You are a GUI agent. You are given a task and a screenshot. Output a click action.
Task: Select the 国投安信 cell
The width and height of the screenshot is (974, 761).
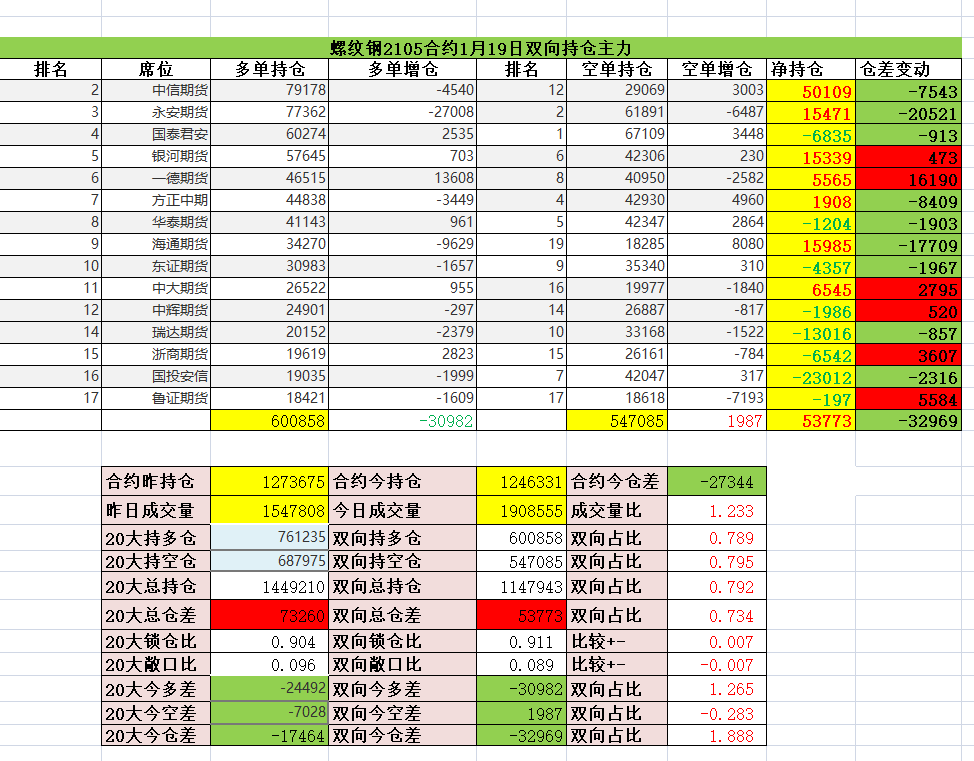156,376
